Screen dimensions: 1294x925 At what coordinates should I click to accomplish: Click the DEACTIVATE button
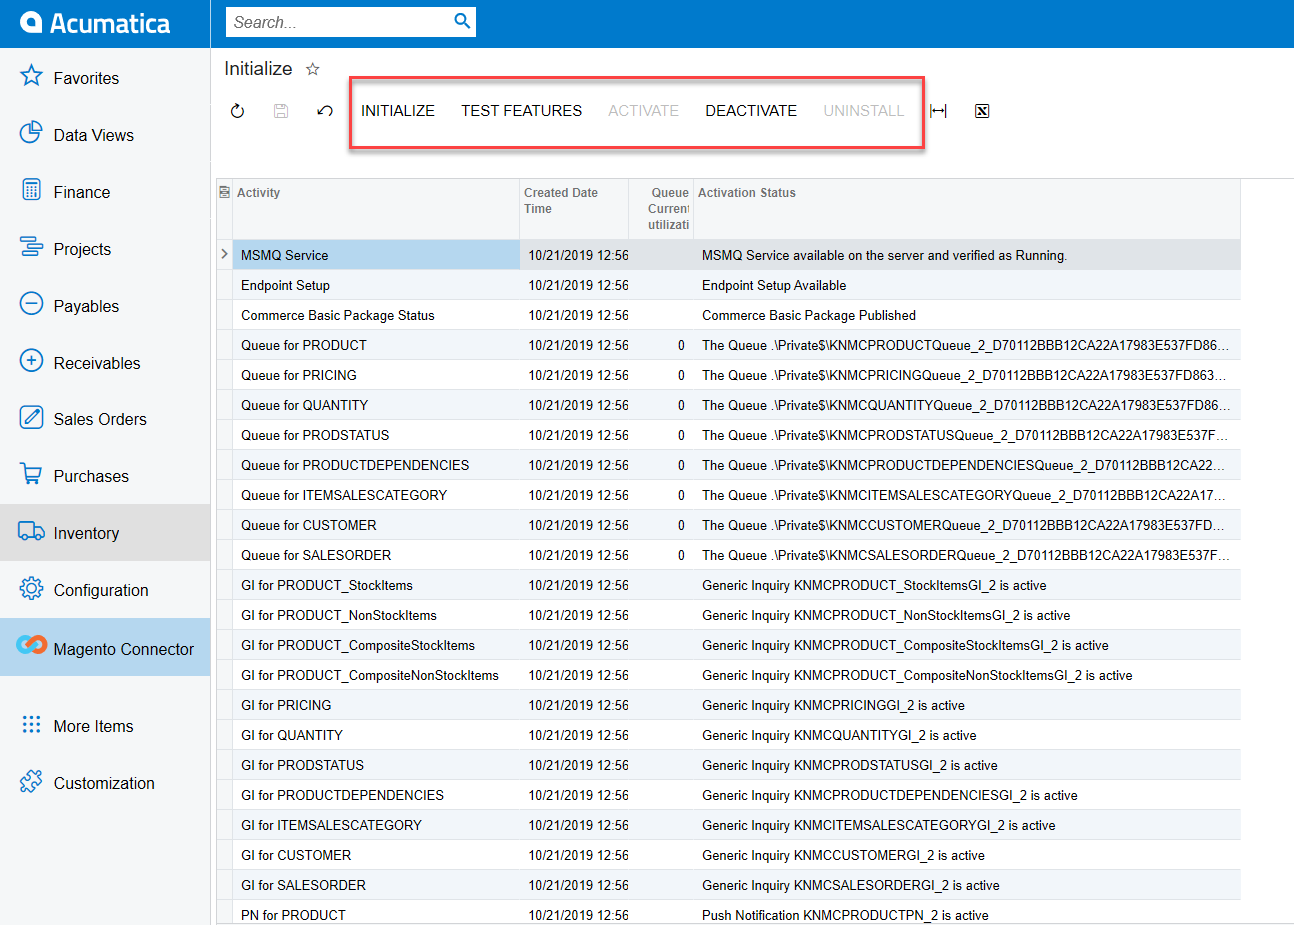tap(751, 111)
